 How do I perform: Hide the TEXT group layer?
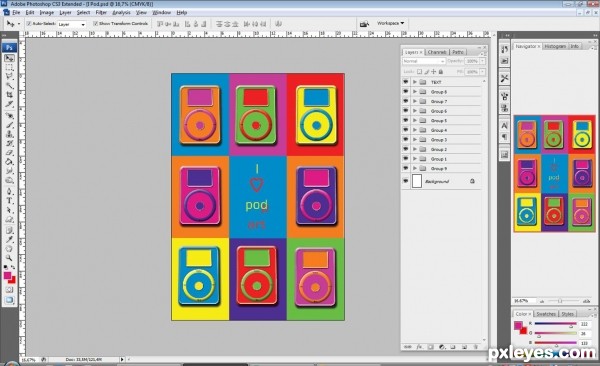(x=406, y=82)
